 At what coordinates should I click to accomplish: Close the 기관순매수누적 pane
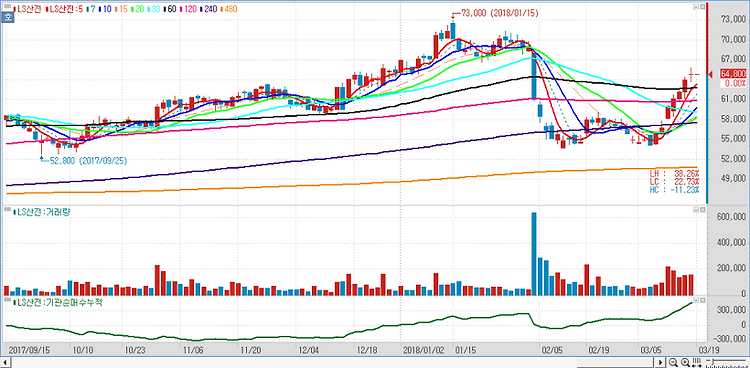[x=703, y=300]
